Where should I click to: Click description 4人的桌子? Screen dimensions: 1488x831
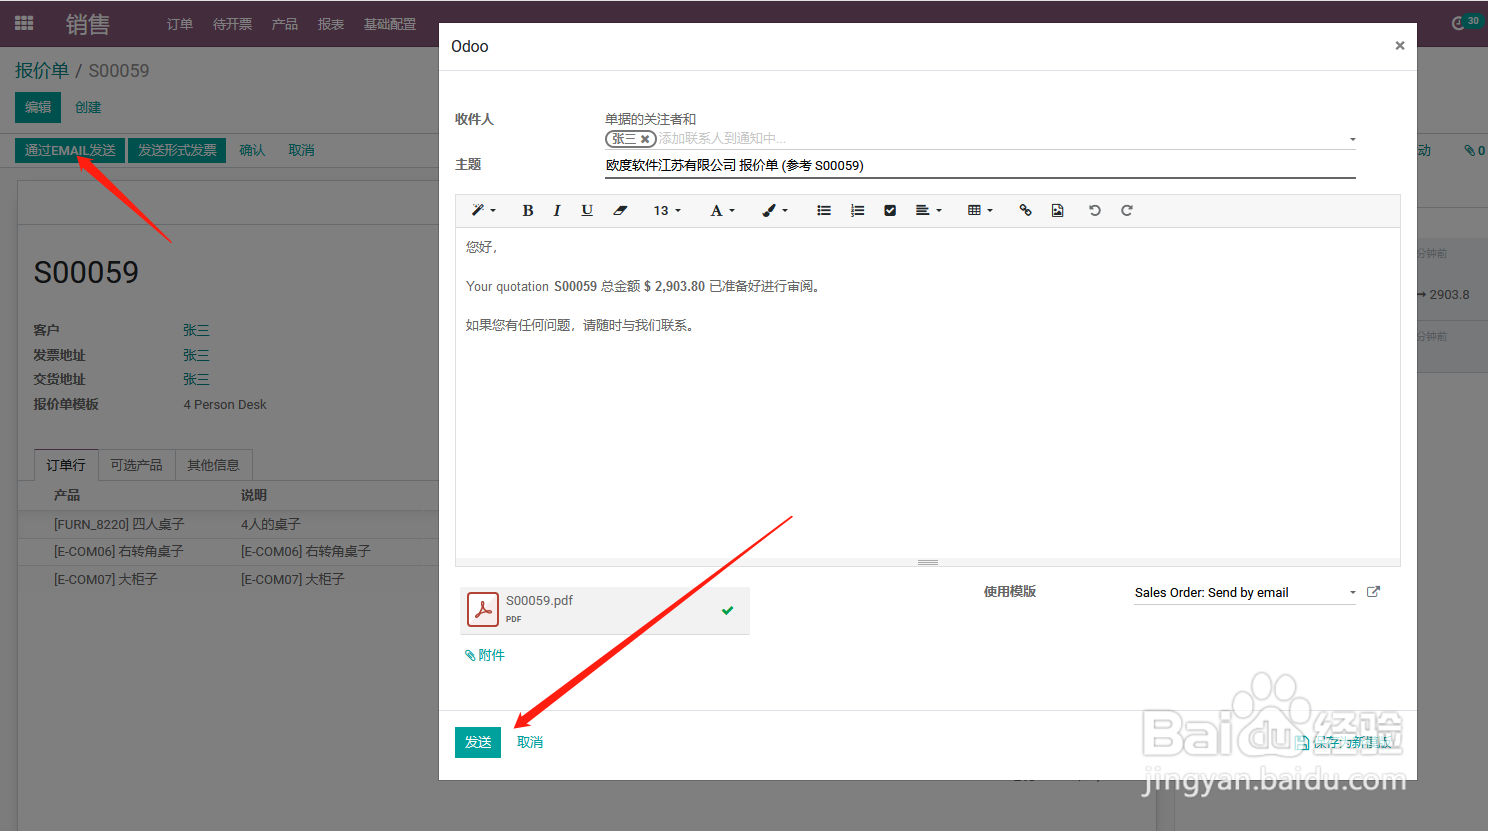[270, 524]
